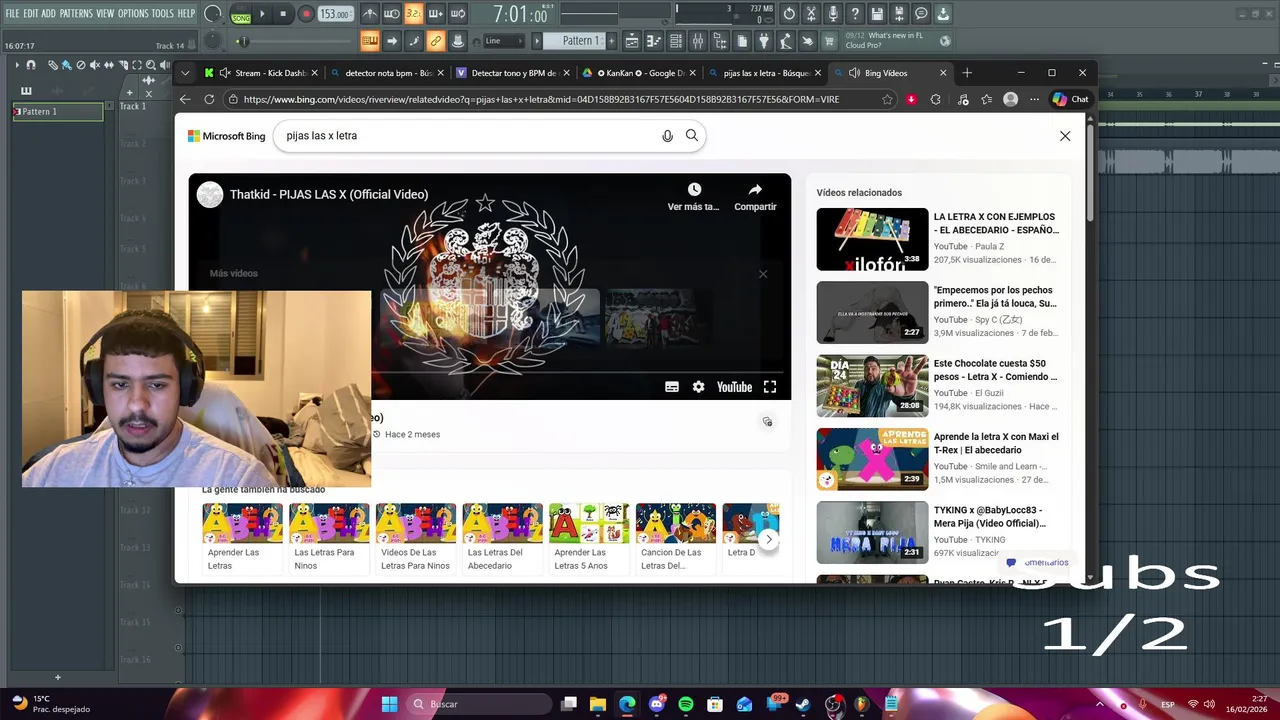Toggle video fullscreen icon
The height and width of the screenshot is (720, 1280).
pyautogui.click(x=770, y=387)
